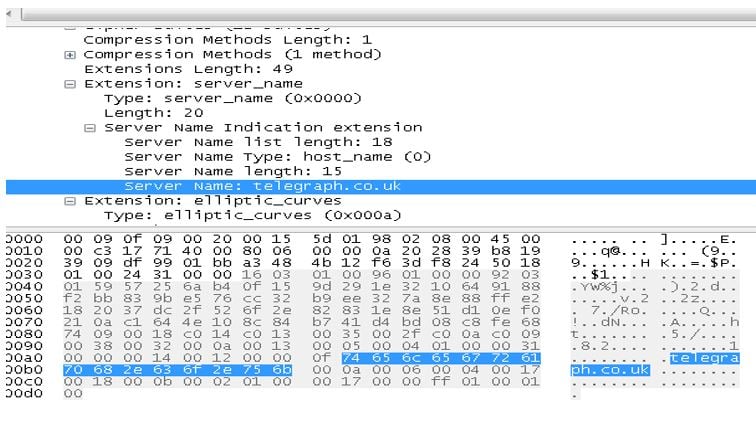Image resolution: width=756 pixels, height=433 pixels.
Task: Click hex offset 00d0 in bytes pane
Action: 24,393
